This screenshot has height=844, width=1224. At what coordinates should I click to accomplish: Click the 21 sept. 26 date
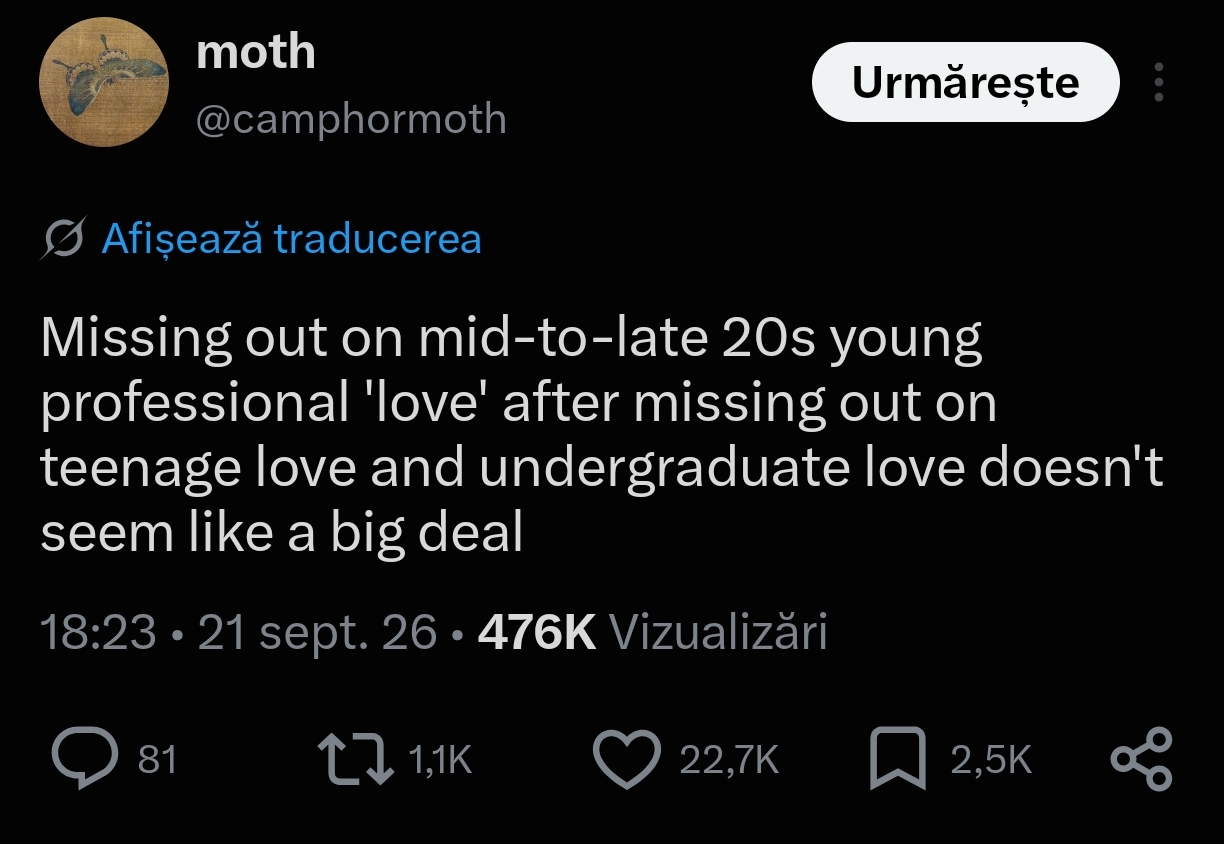pos(318,632)
